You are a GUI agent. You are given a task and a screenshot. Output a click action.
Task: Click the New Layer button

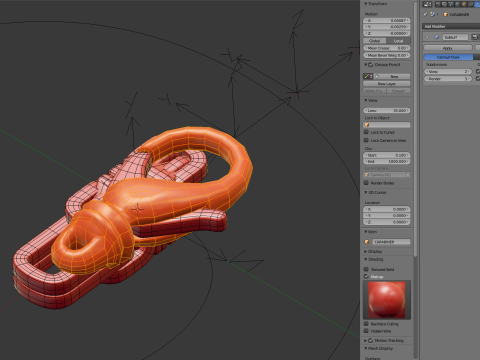point(387,84)
